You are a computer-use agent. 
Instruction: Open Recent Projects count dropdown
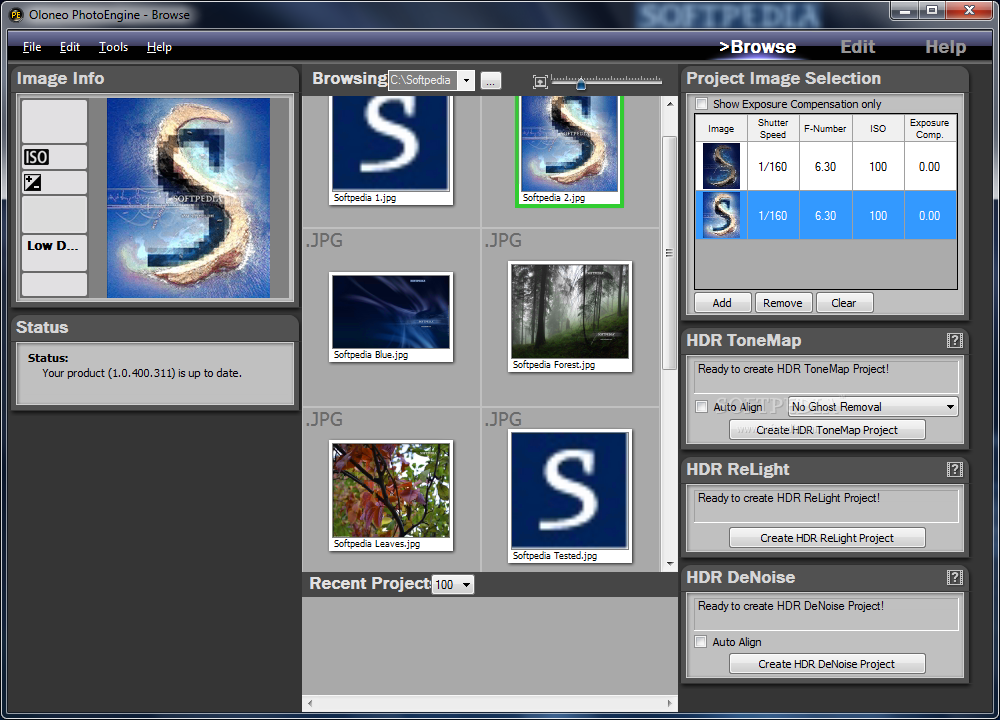453,584
